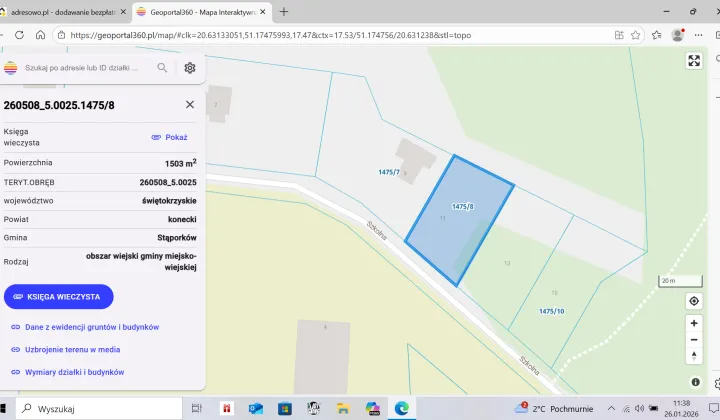
Task: Zoom in the map with plus button
Action: pos(694,323)
